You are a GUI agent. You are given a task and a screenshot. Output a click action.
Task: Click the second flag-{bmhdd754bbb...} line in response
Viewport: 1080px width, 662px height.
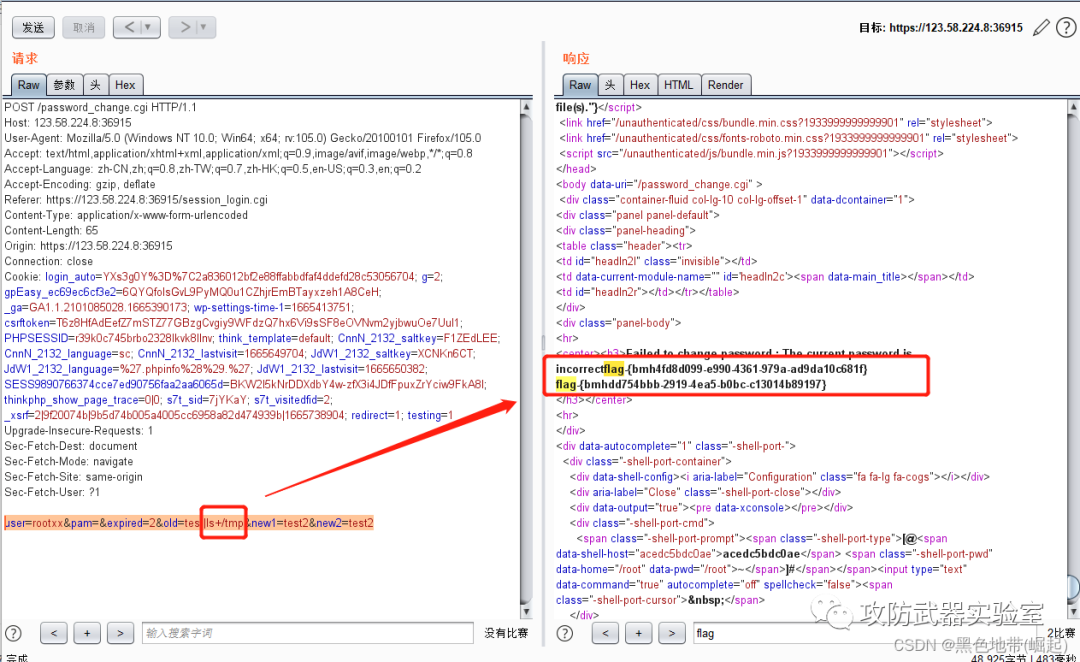(691, 384)
